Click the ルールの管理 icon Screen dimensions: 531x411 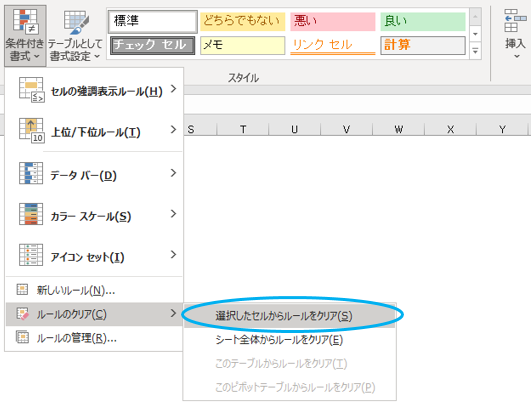pyautogui.click(x=23, y=337)
